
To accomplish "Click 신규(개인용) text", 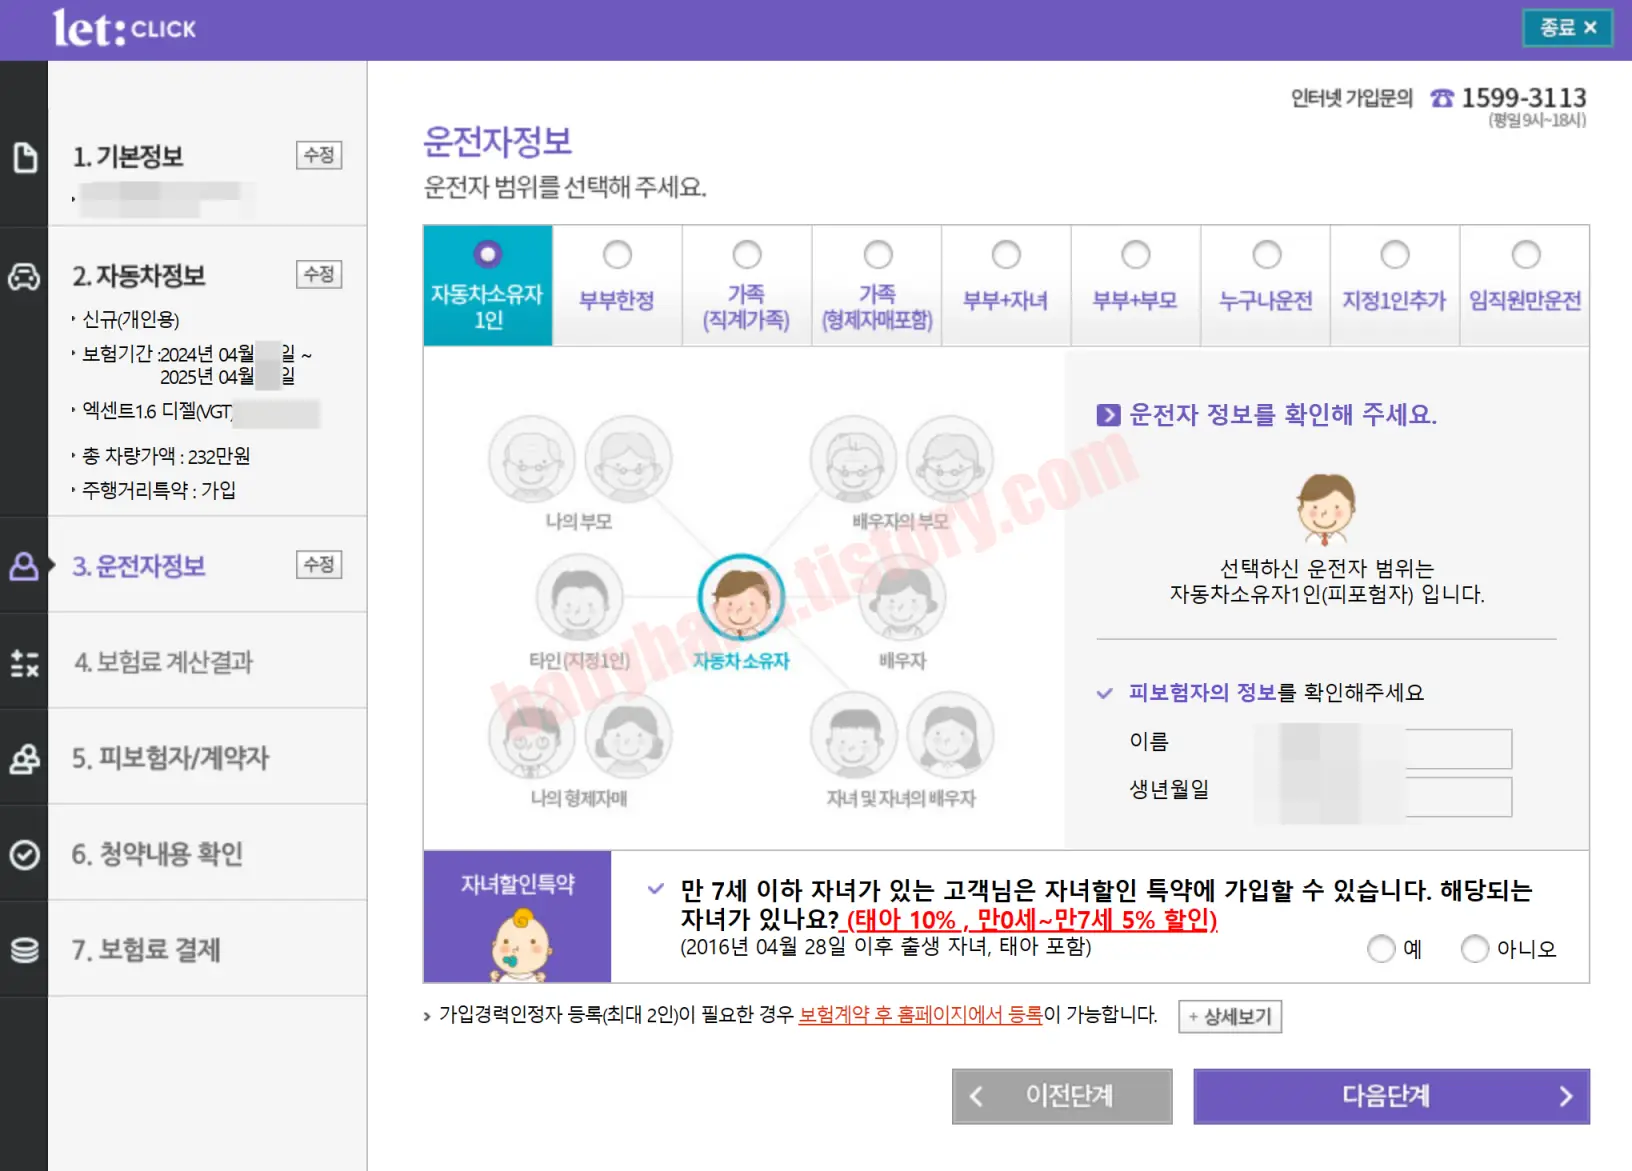I will tap(131, 320).
